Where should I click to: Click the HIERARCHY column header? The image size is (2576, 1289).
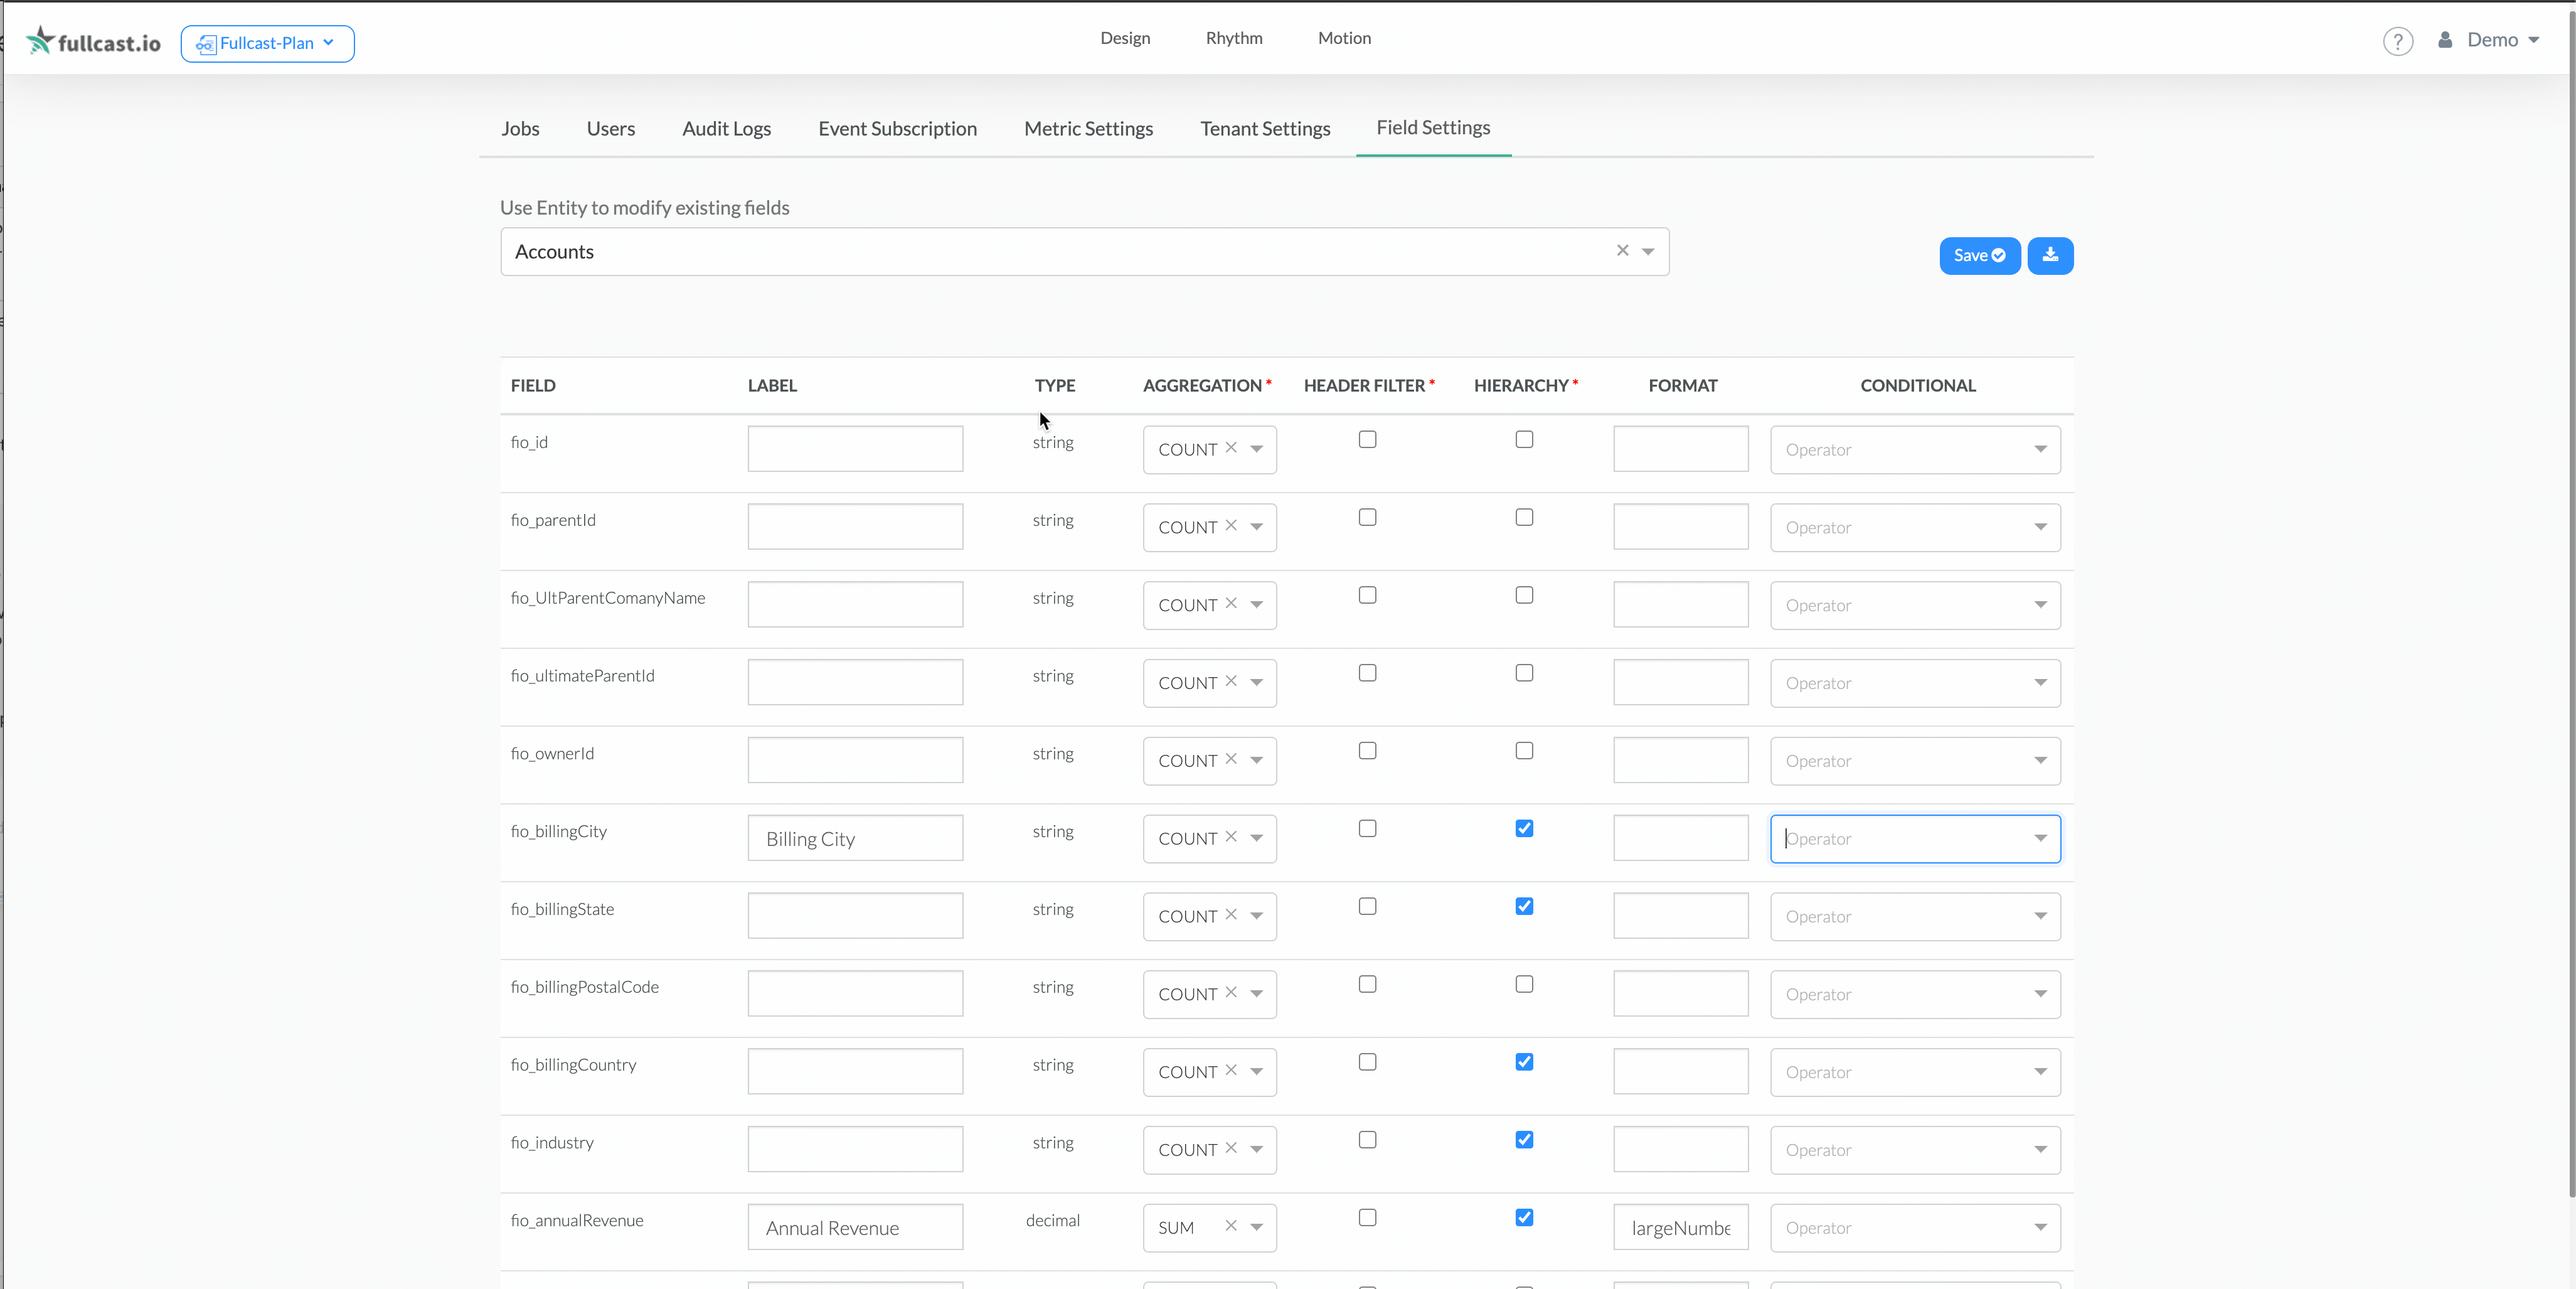[x=1521, y=386]
